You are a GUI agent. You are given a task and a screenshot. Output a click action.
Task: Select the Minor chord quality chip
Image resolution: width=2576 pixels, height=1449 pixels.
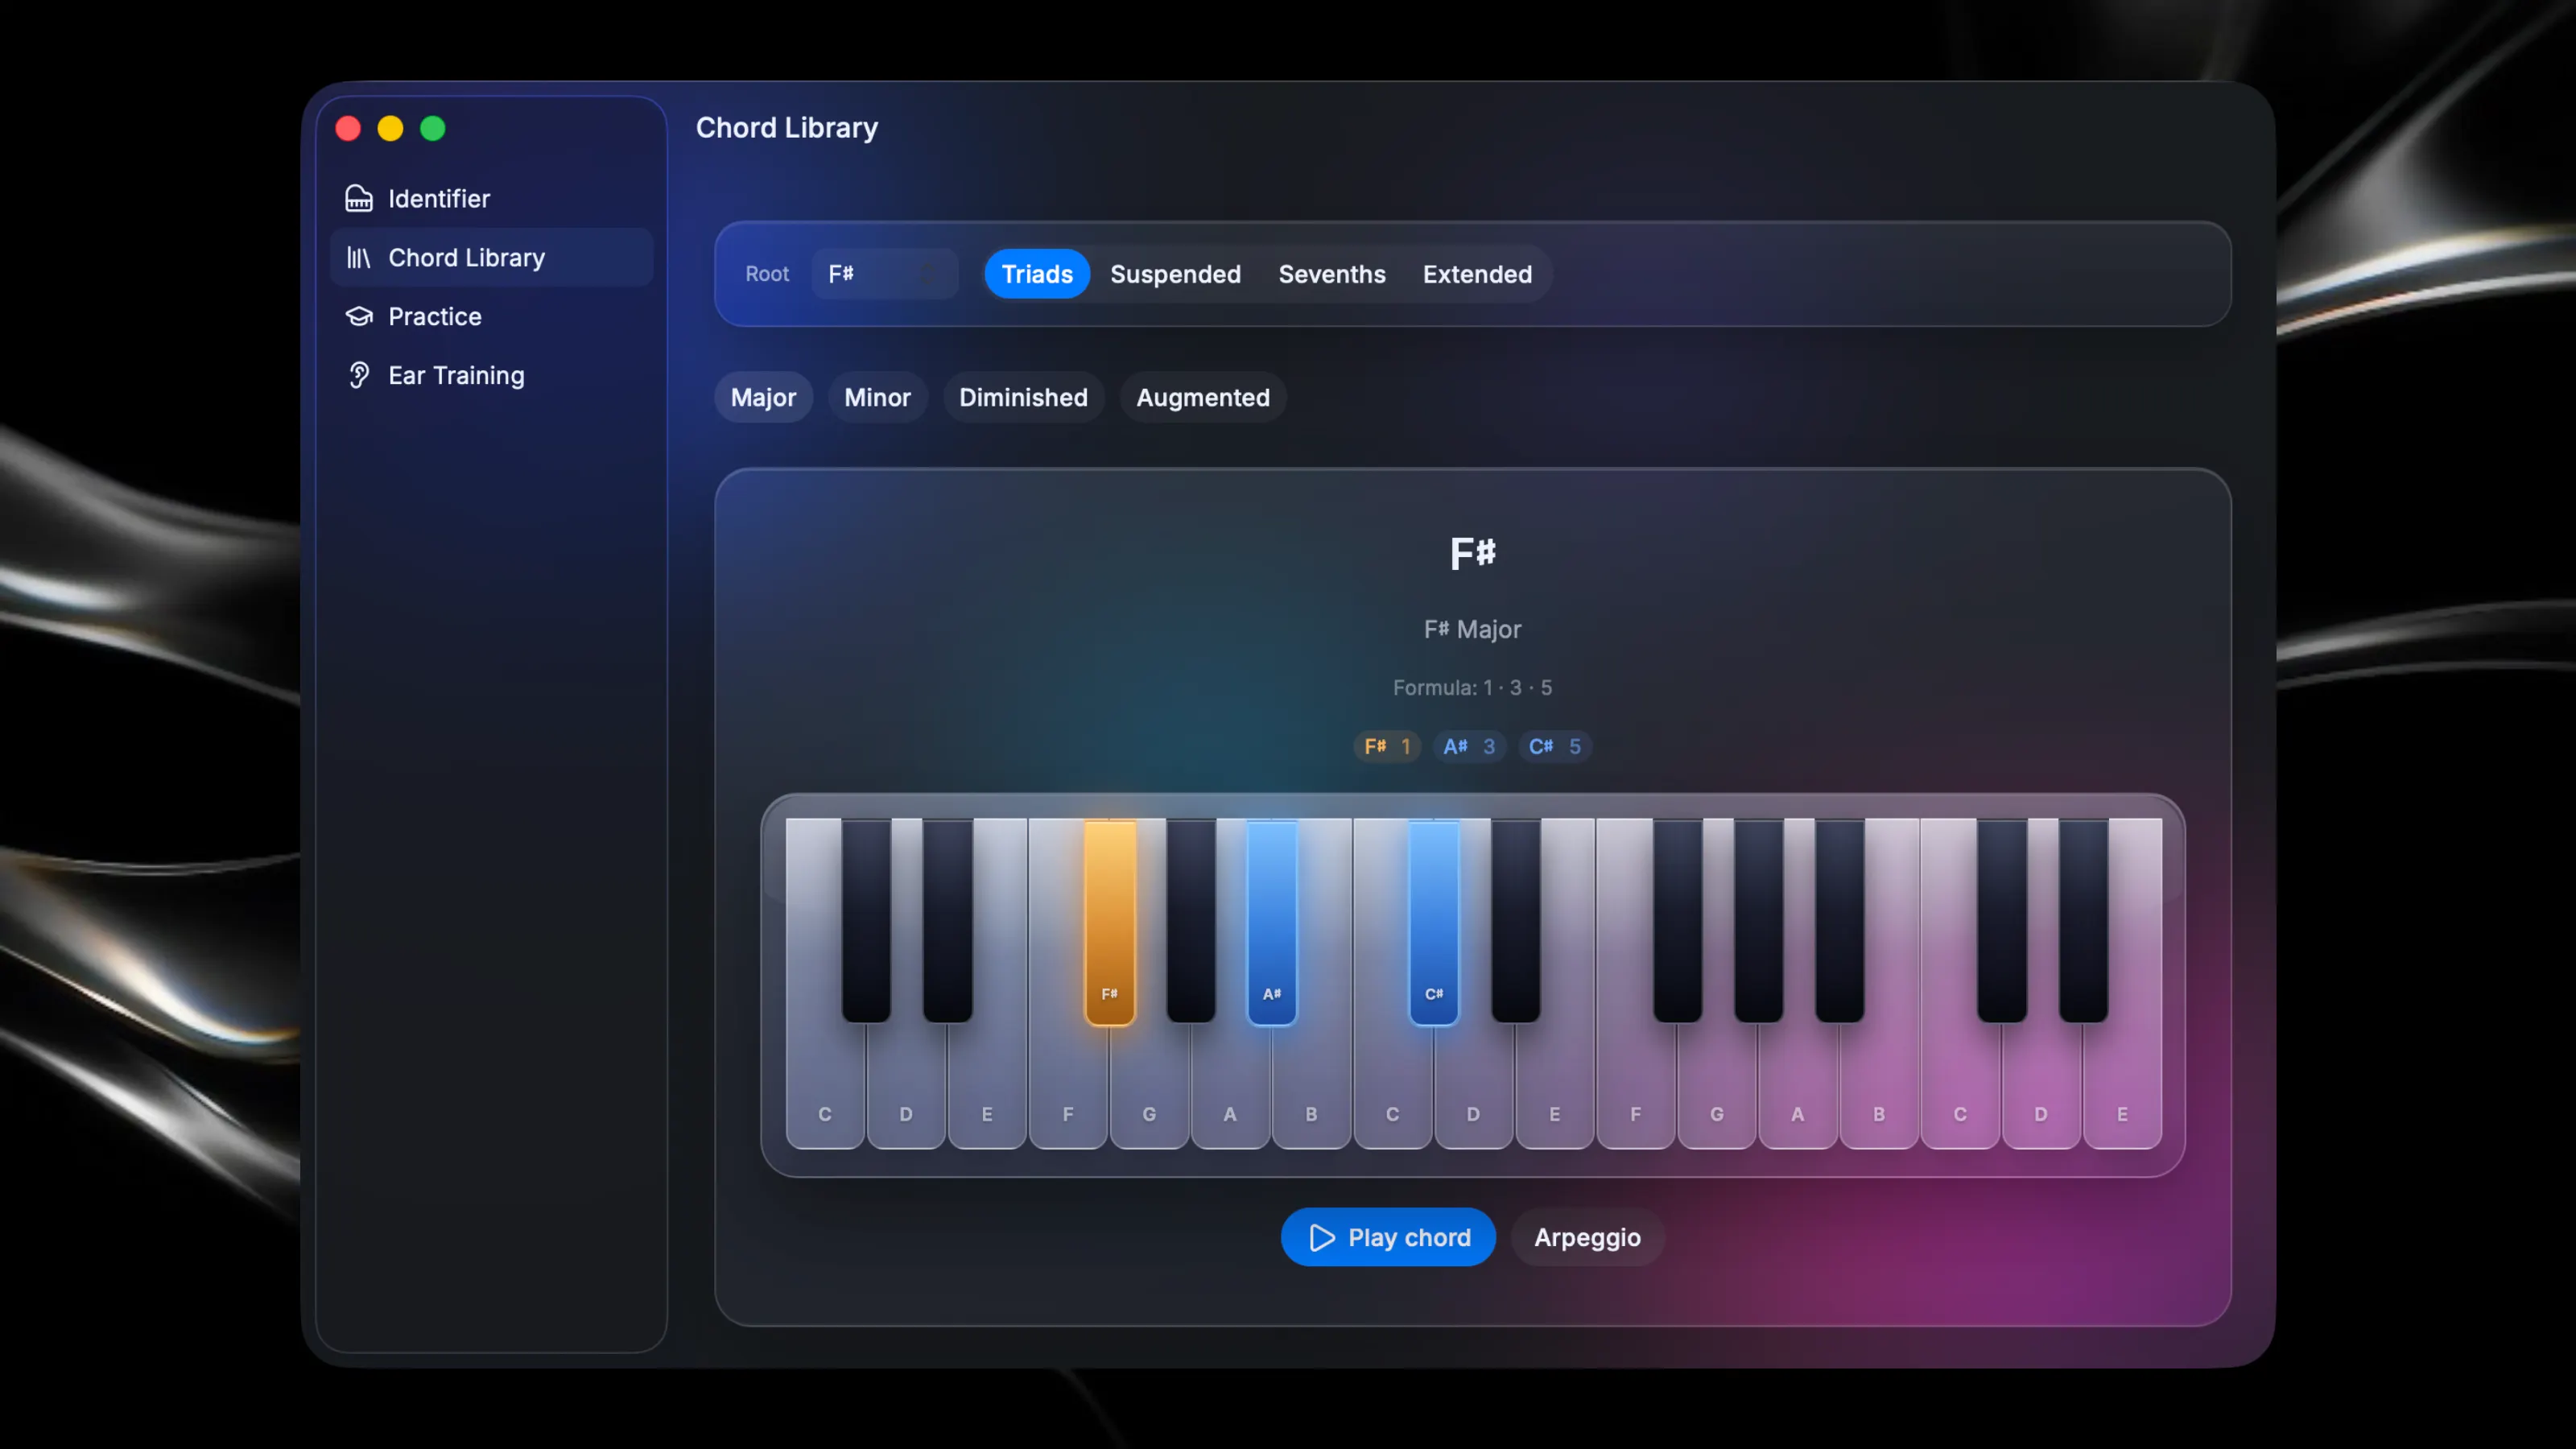pyautogui.click(x=877, y=398)
